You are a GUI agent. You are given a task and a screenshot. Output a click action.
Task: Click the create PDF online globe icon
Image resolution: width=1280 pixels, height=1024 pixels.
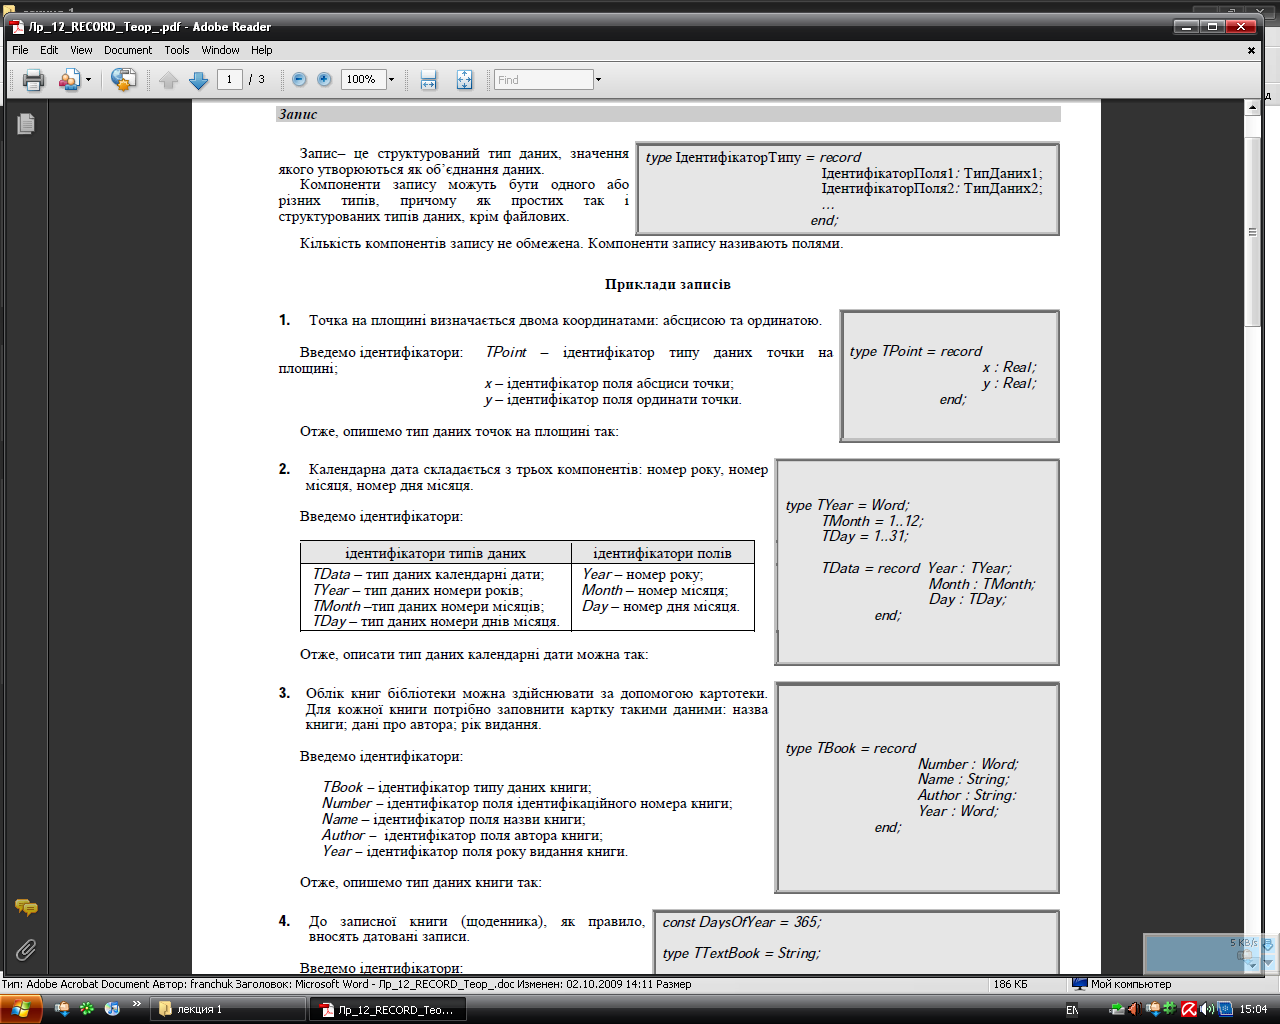pyautogui.click(x=124, y=80)
